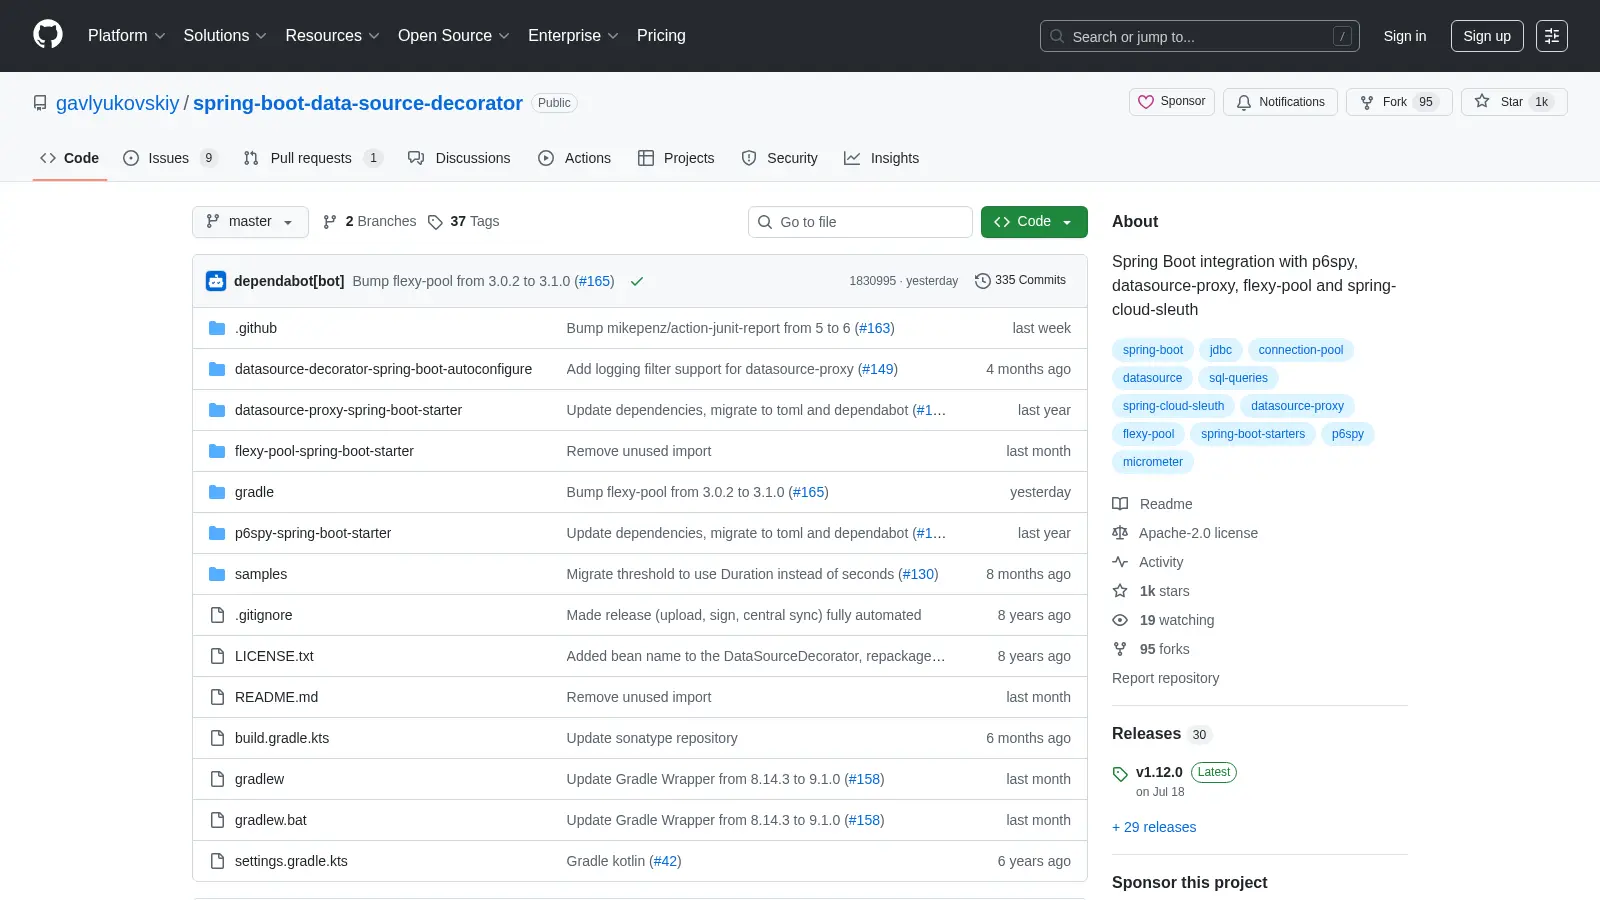Switch to the Insights tab
Viewport: 1600px width, 900px height.
click(x=881, y=158)
